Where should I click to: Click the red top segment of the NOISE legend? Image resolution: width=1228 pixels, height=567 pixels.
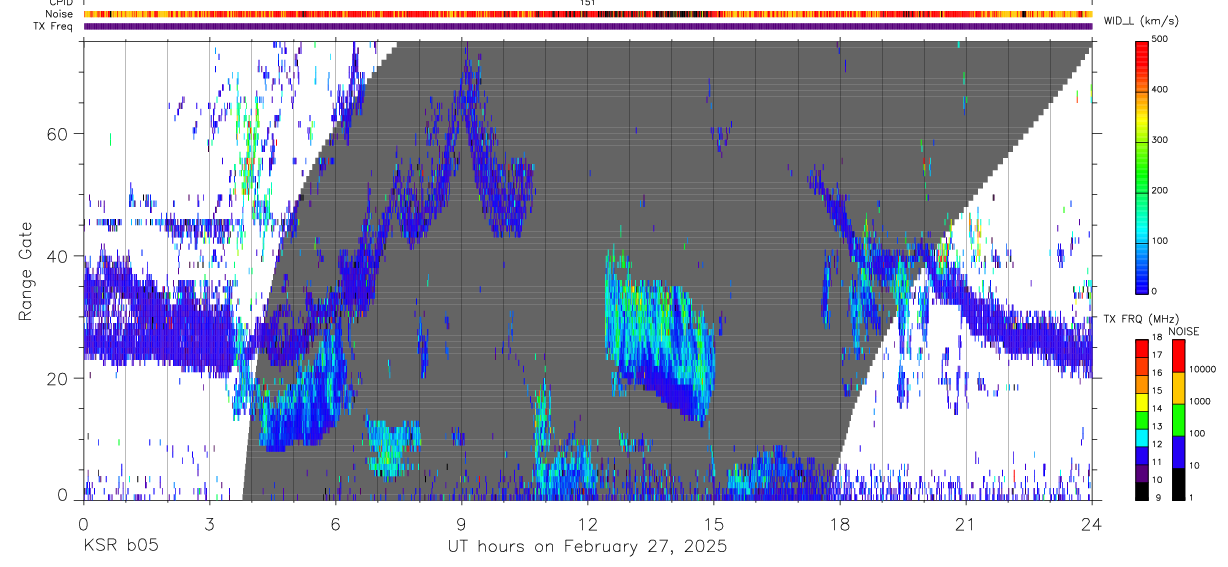[x=1179, y=356]
